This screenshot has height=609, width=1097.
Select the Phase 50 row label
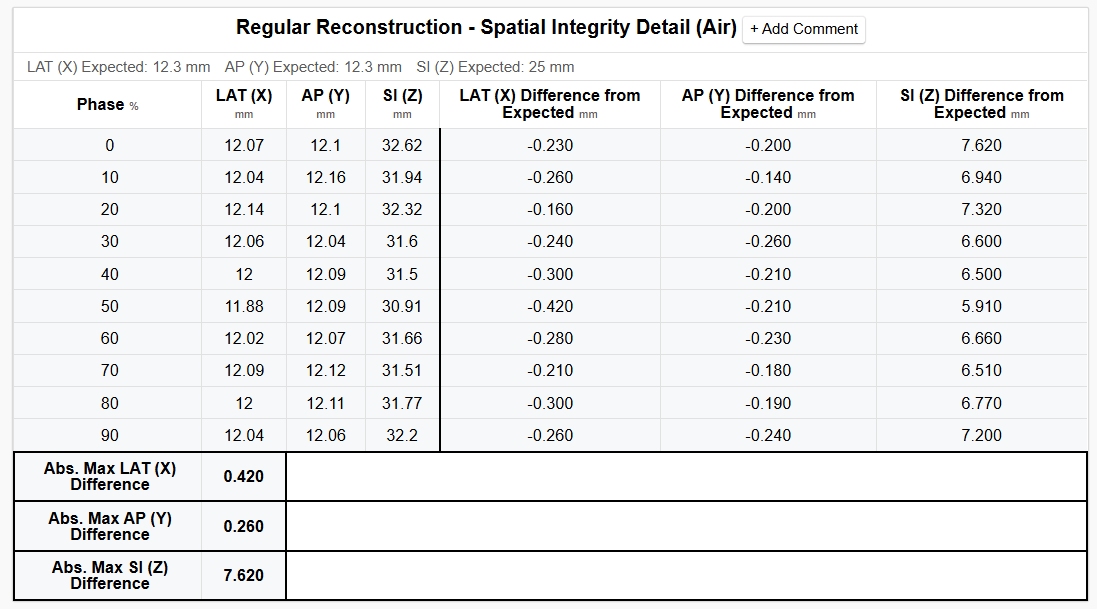[109, 306]
